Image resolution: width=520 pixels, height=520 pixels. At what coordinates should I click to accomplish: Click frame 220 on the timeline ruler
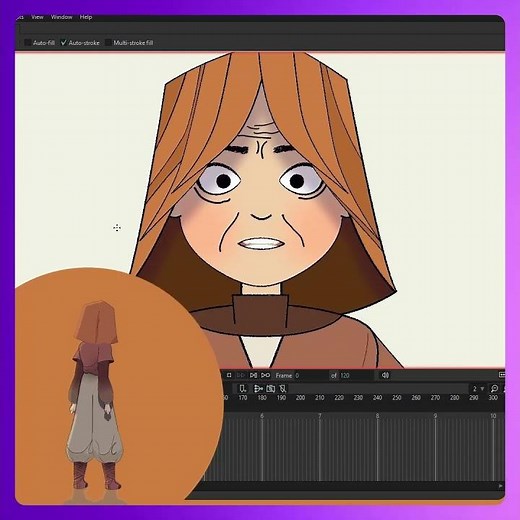click(339, 398)
